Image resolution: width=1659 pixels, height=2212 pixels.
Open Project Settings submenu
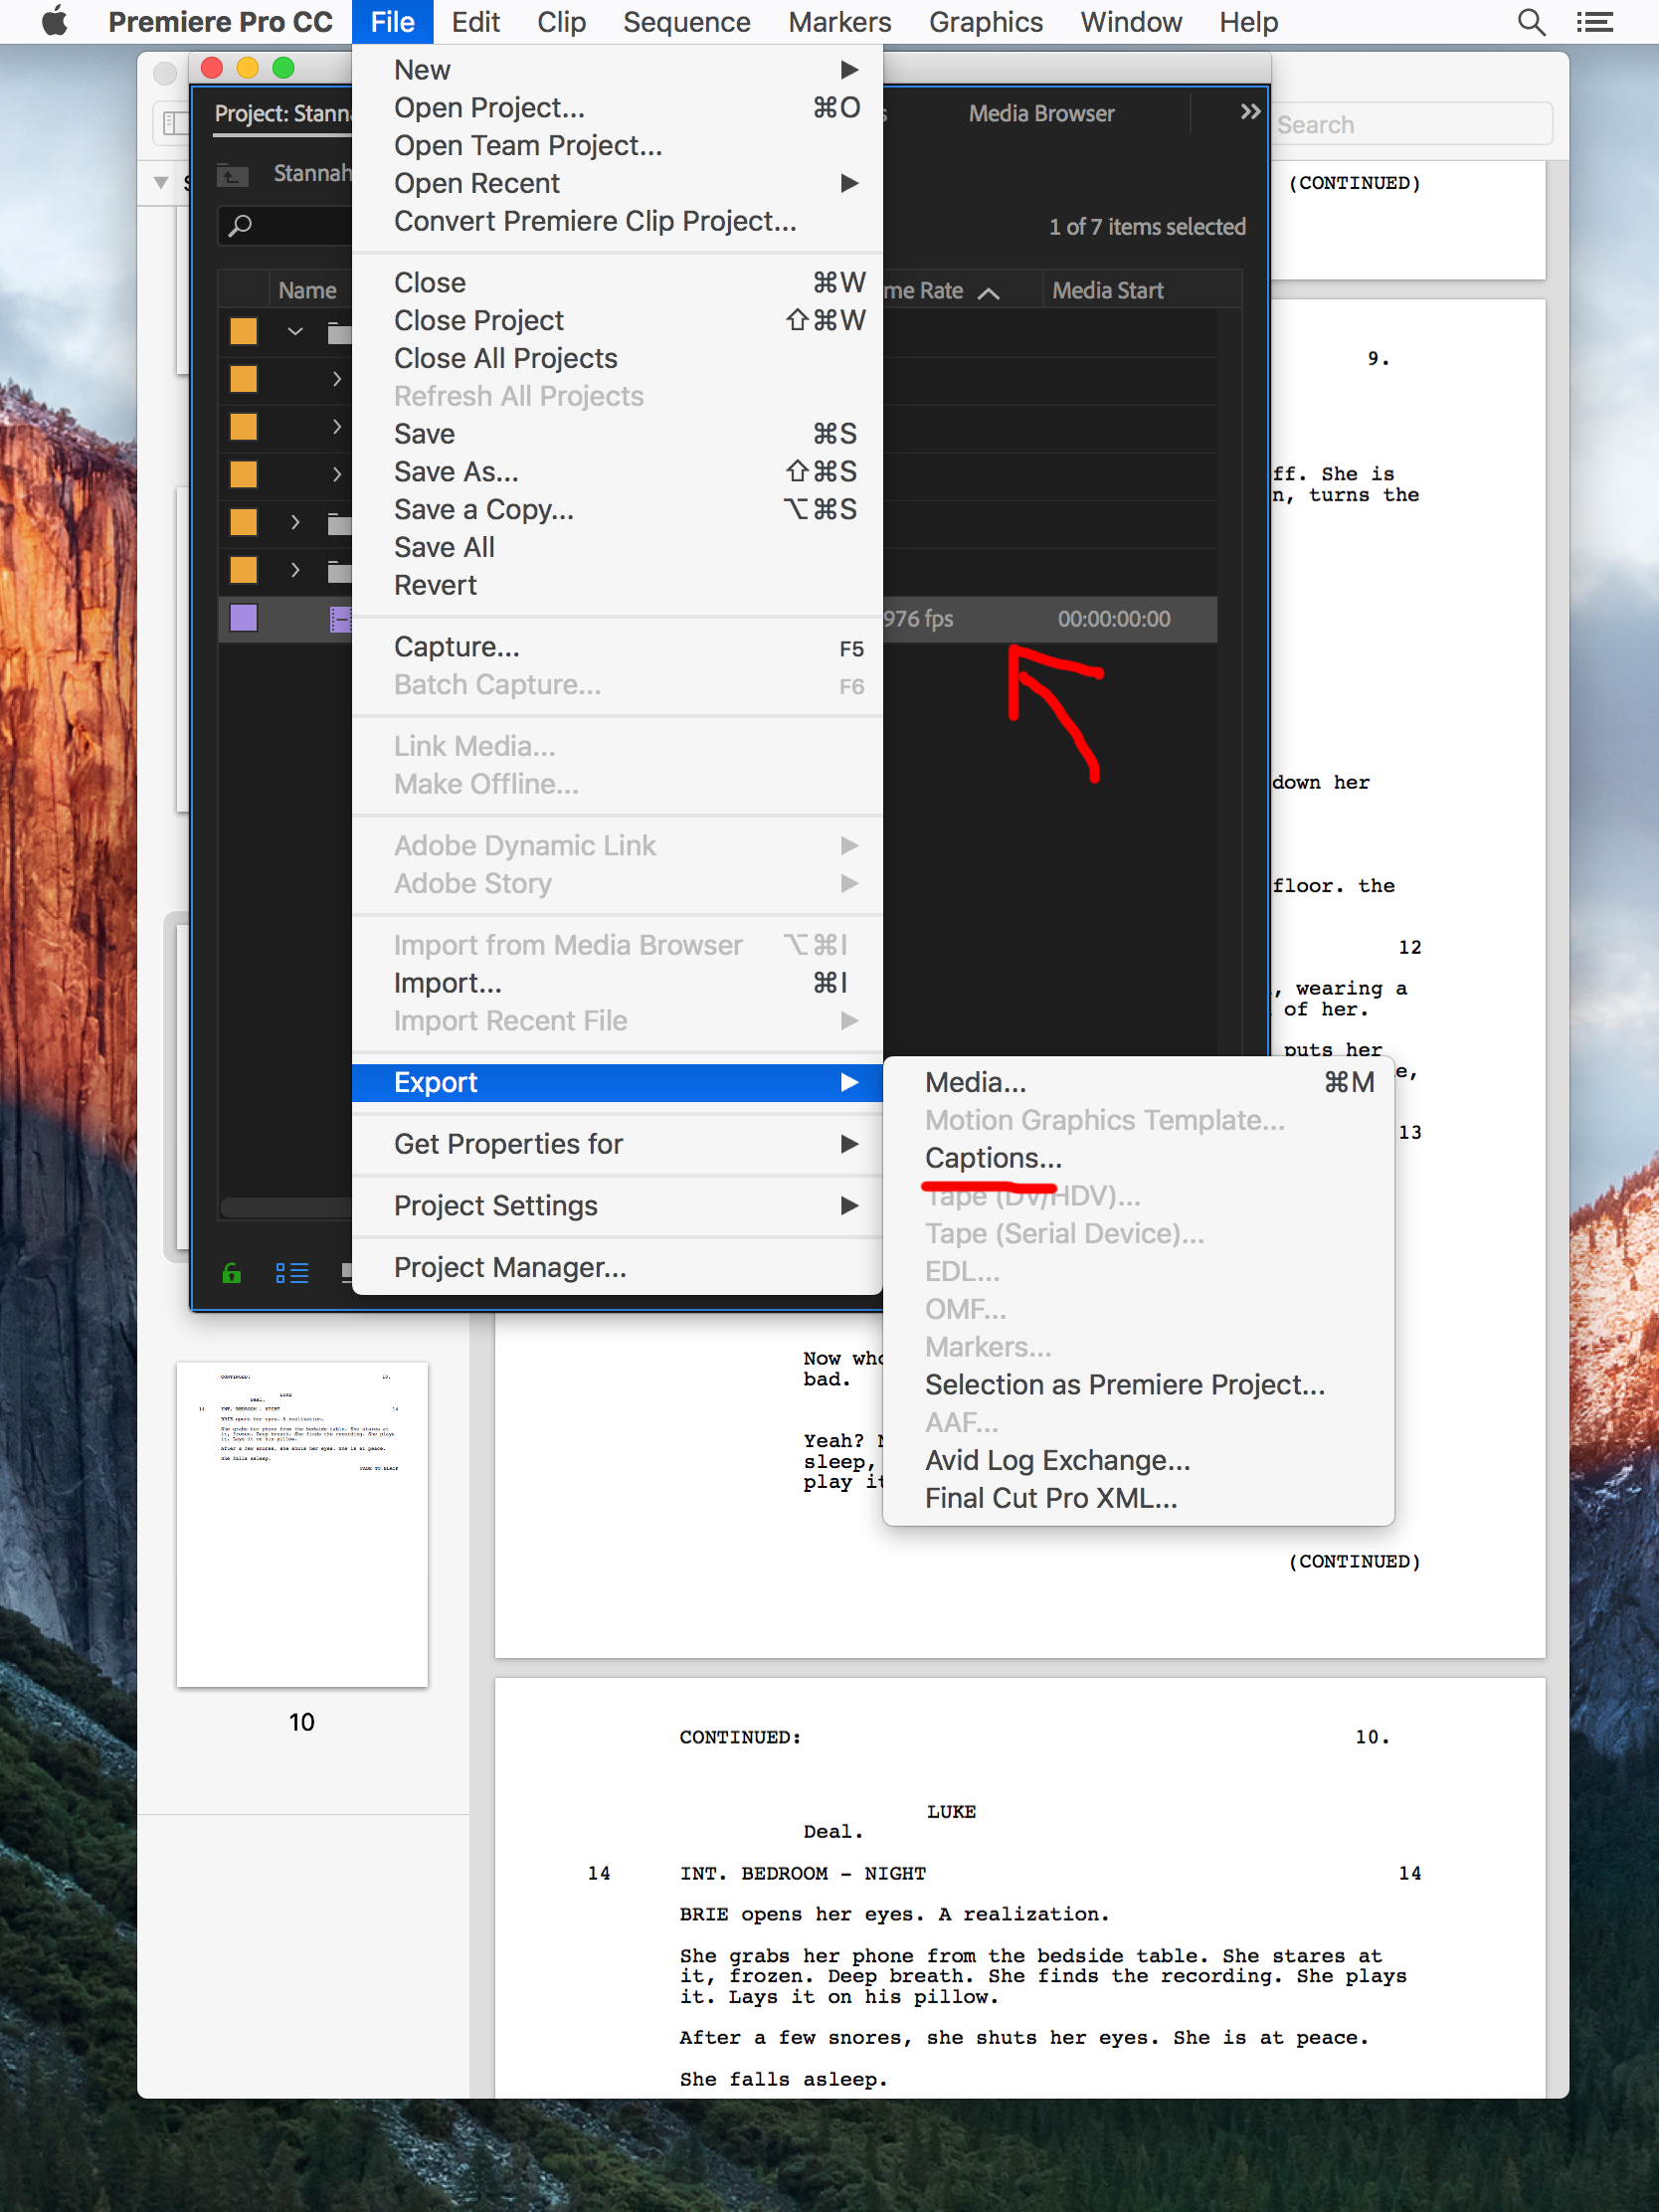click(x=617, y=1206)
